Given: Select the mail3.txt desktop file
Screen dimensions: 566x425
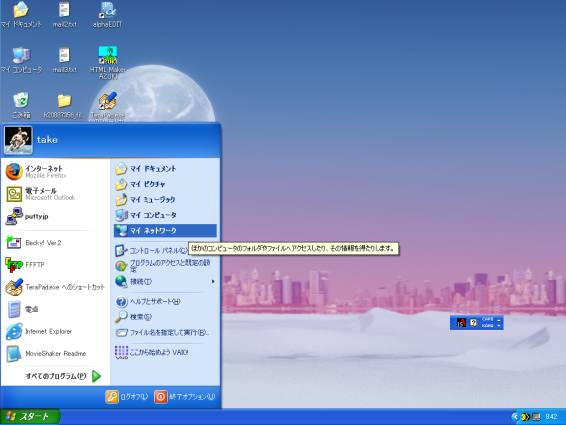Looking at the screenshot, I should tap(64, 60).
